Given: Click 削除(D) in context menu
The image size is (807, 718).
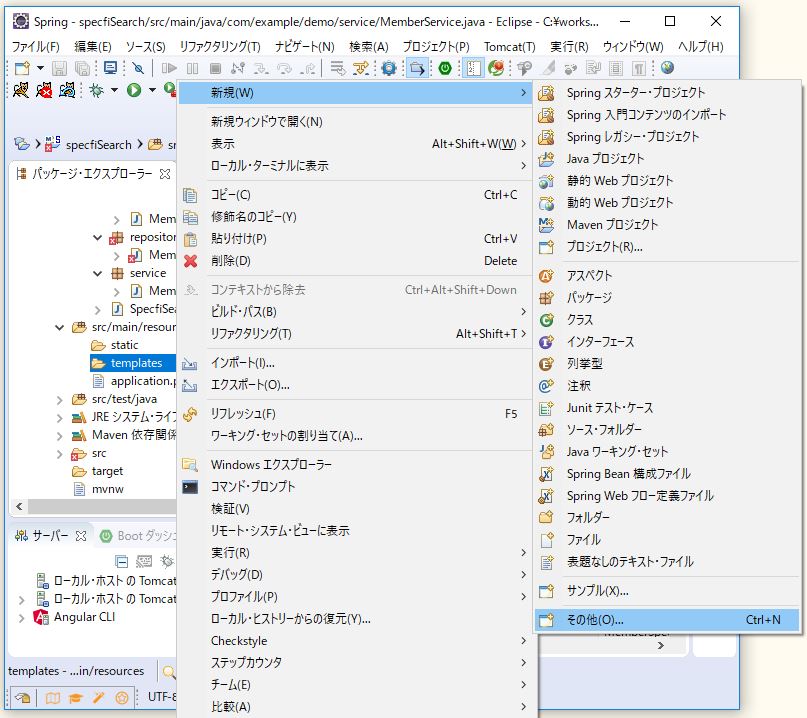Looking at the screenshot, I should click(x=355, y=261).
